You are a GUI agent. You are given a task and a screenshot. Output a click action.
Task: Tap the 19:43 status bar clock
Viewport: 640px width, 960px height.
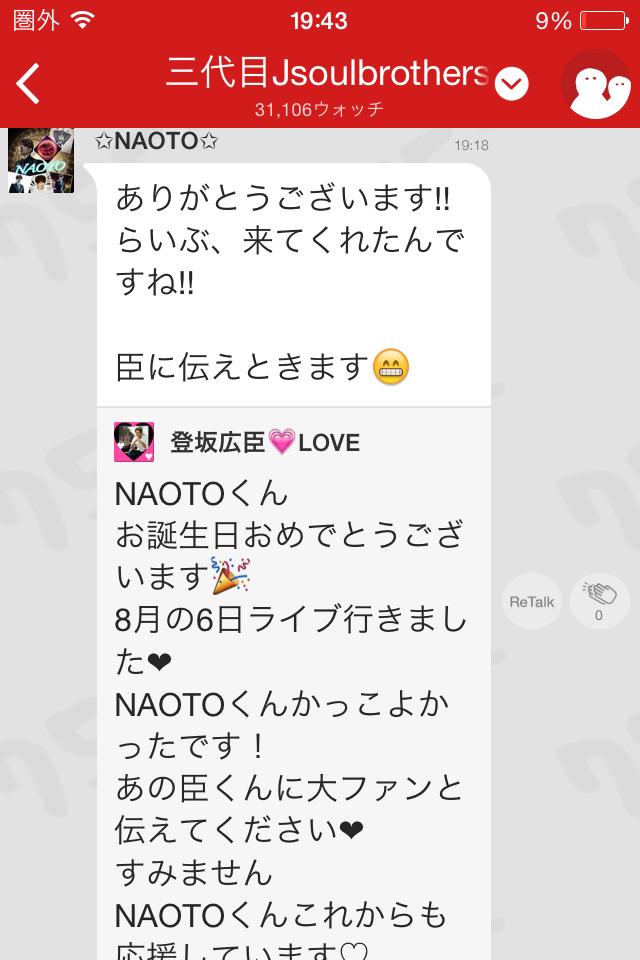point(319,21)
